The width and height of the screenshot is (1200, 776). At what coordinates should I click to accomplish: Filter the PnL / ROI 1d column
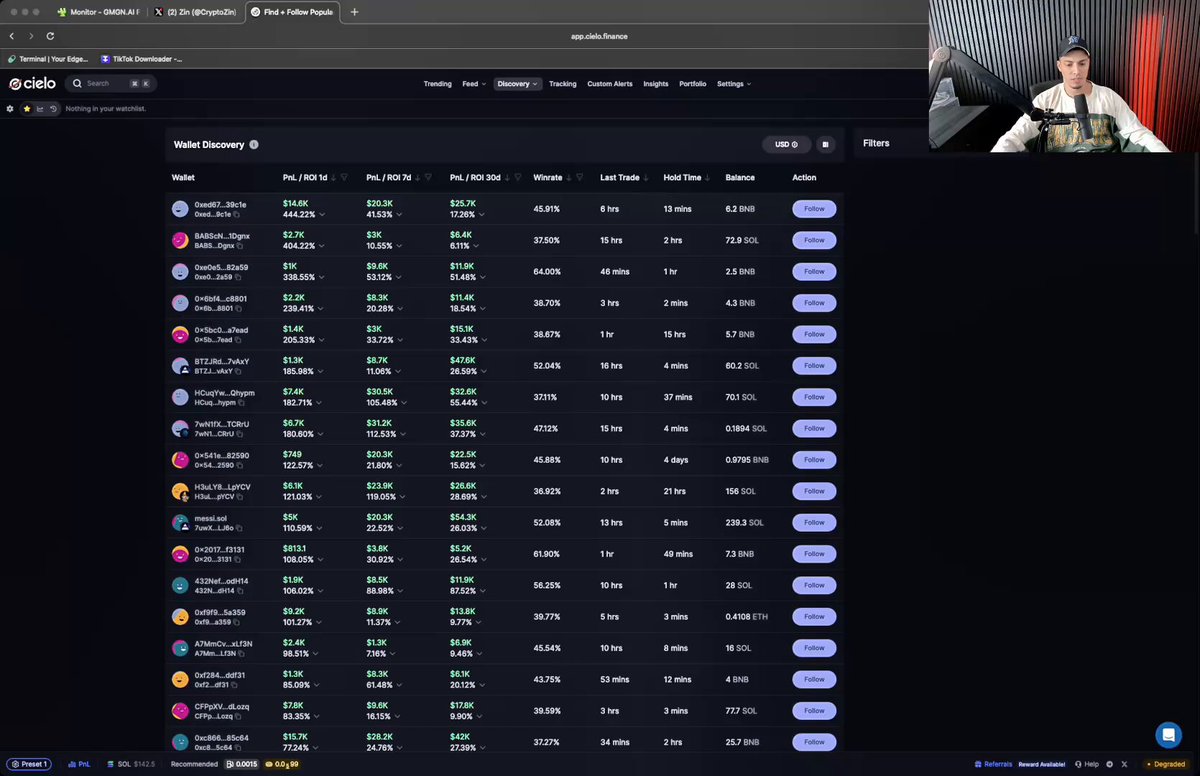click(x=345, y=178)
